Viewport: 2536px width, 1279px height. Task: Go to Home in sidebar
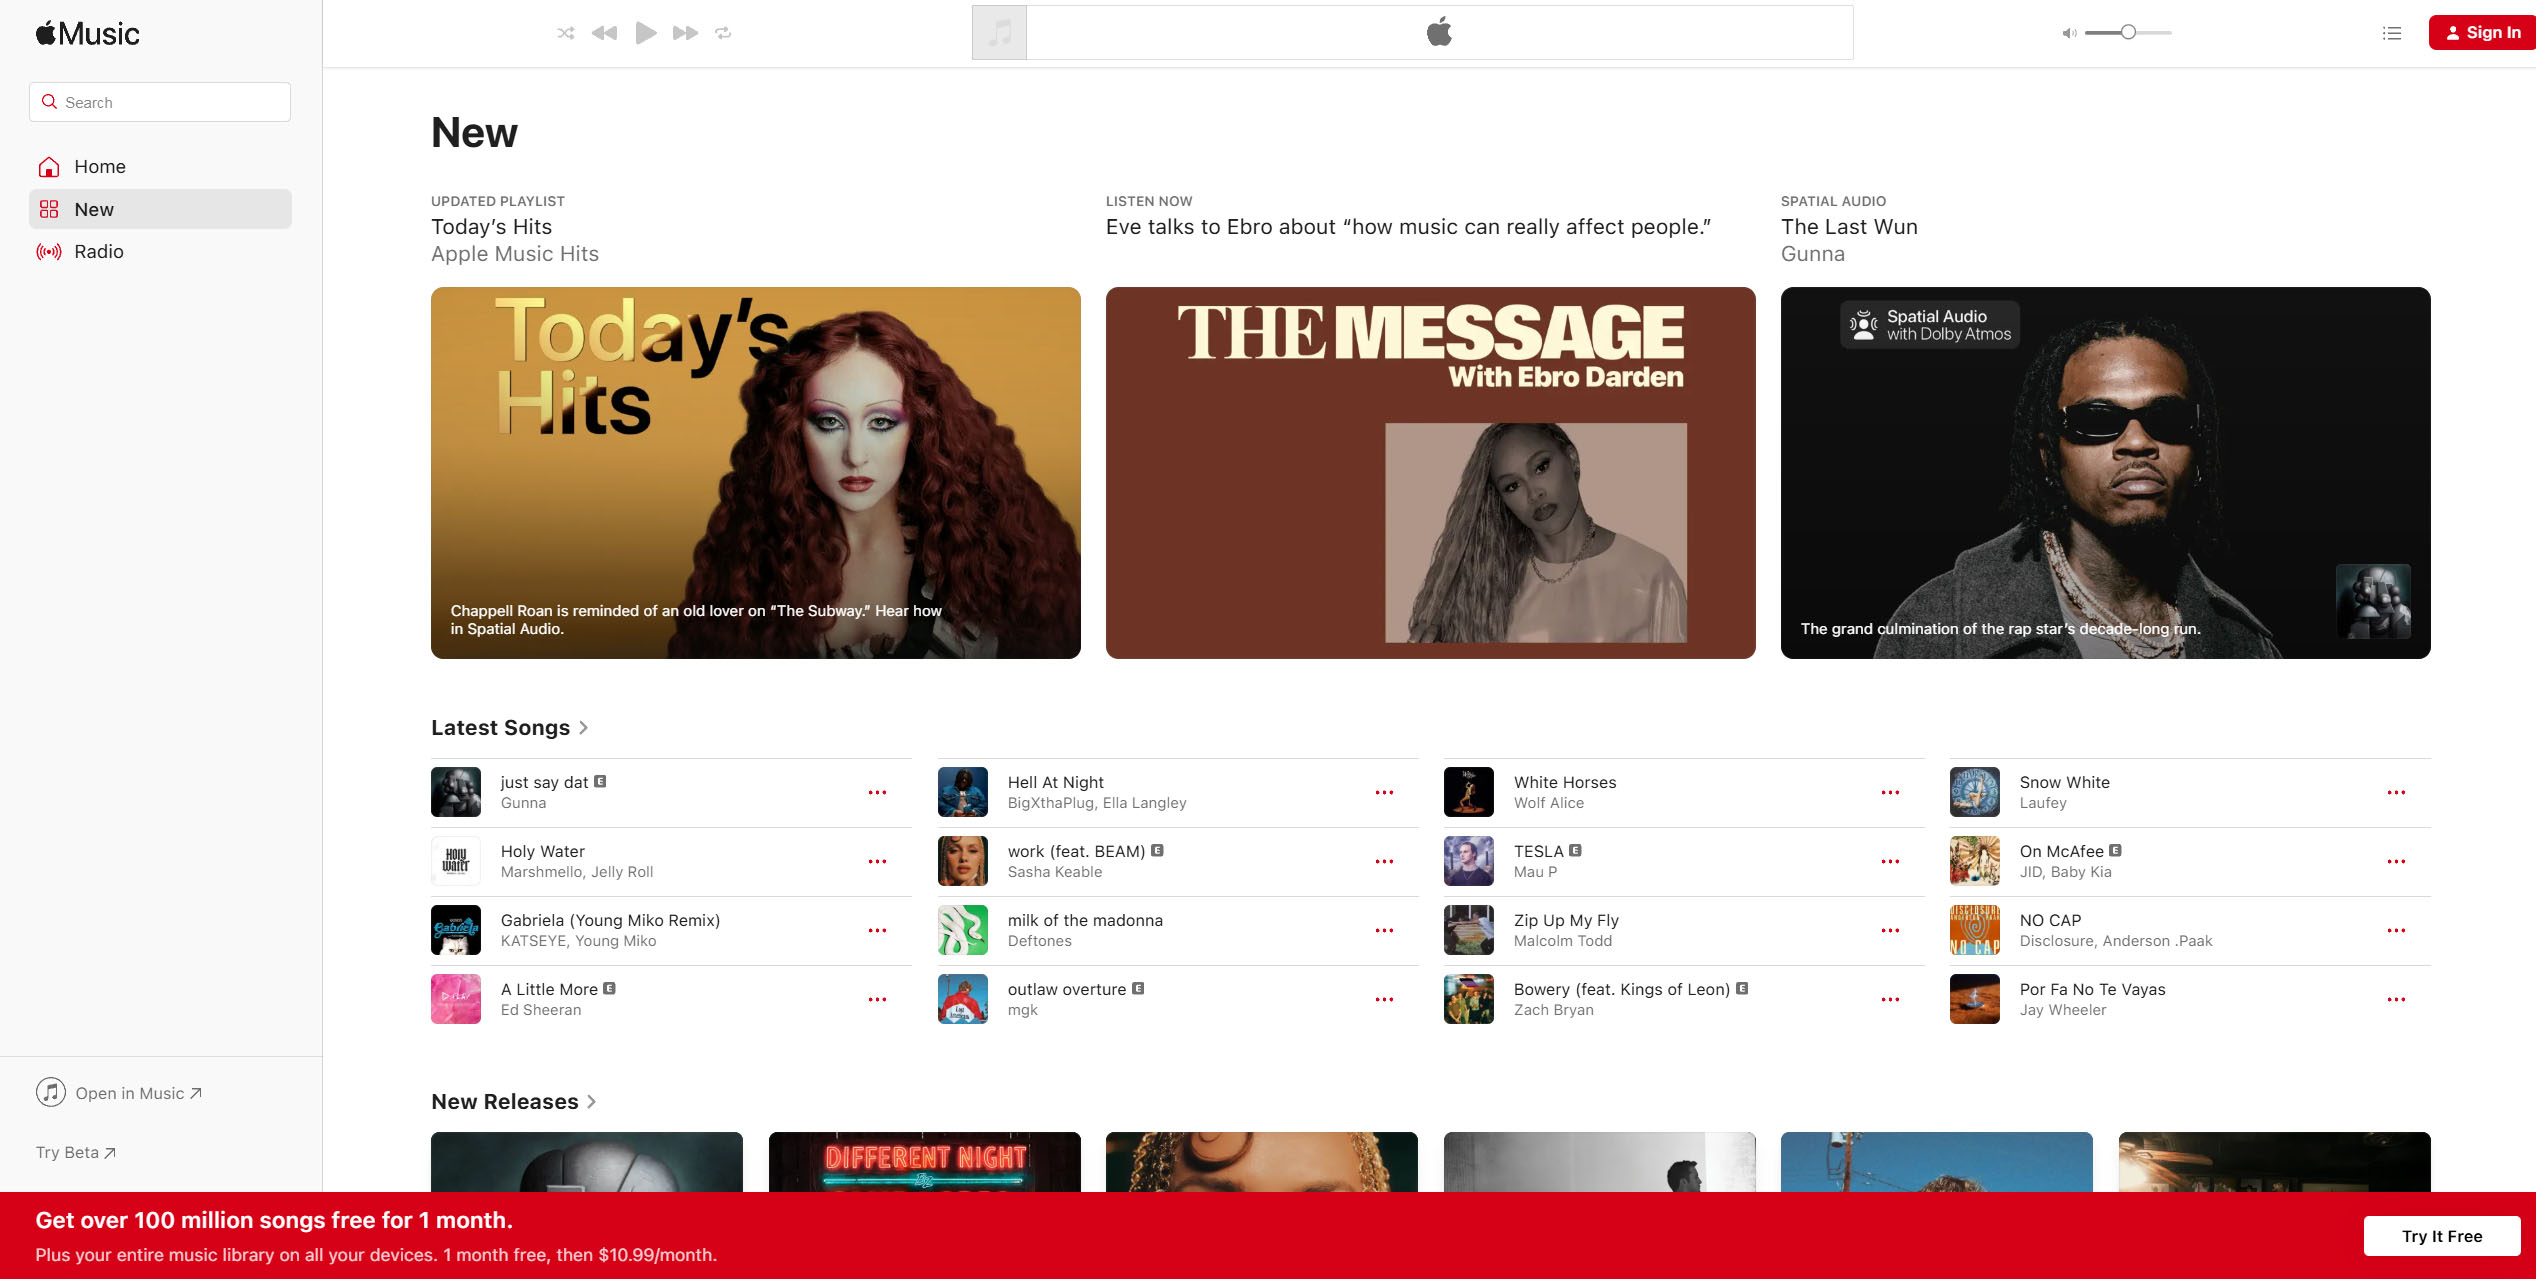(160, 166)
